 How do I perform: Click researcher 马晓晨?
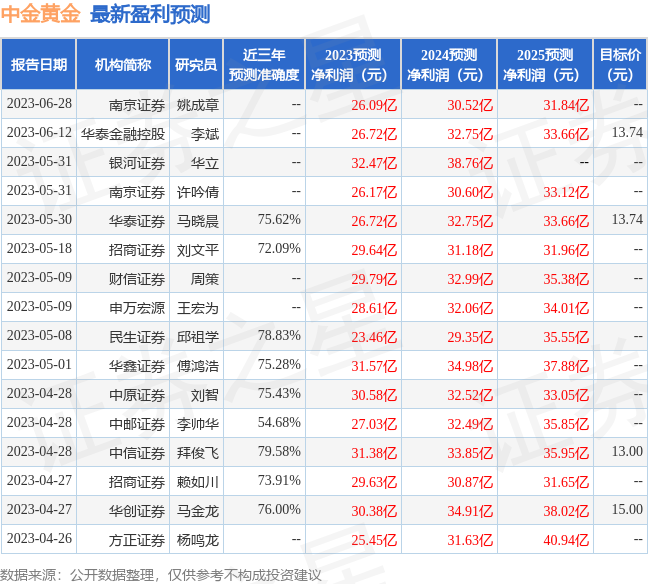pyautogui.click(x=198, y=221)
